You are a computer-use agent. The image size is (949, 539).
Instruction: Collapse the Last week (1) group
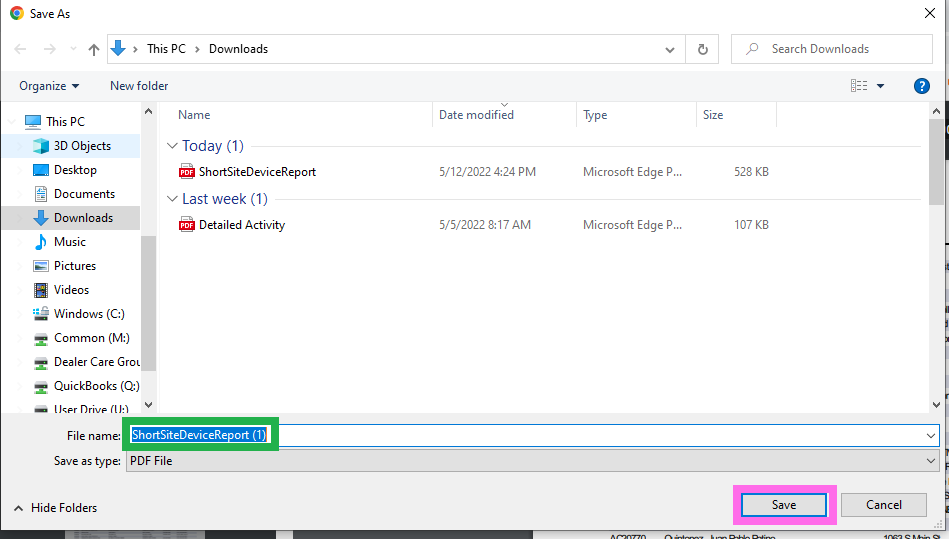173,199
